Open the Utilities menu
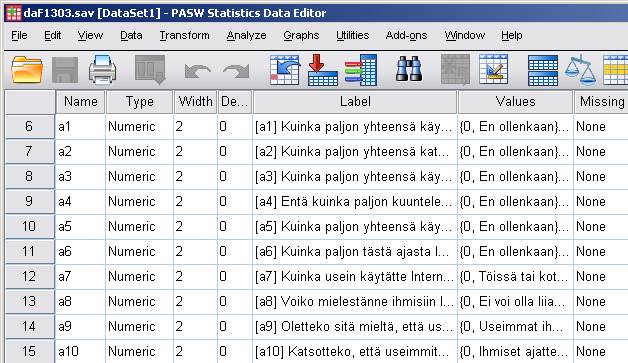Image resolution: width=628 pixels, height=363 pixels. (352, 35)
